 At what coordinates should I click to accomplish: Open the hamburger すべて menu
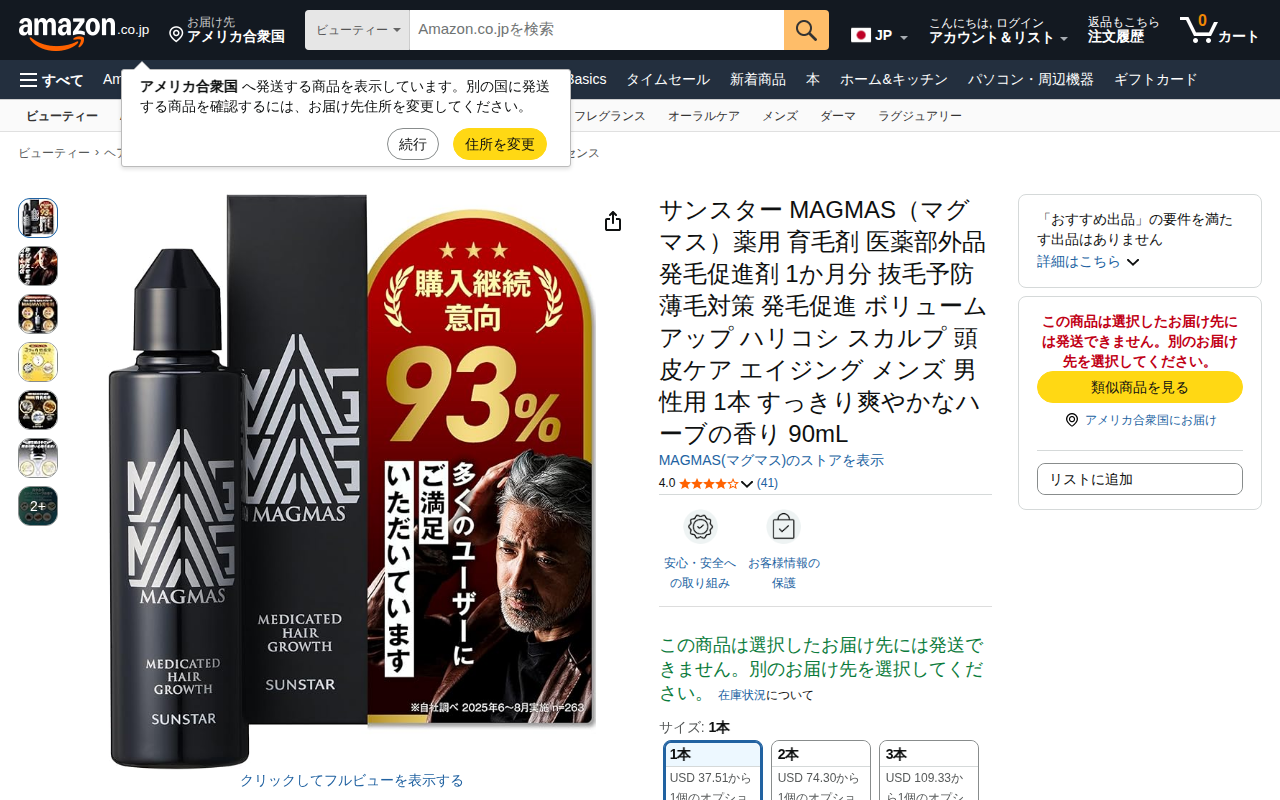(52, 80)
